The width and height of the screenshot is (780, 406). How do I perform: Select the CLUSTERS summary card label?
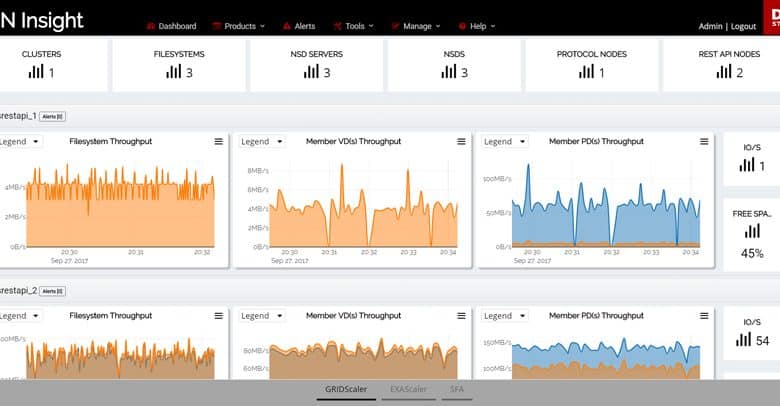pos(41,54)
